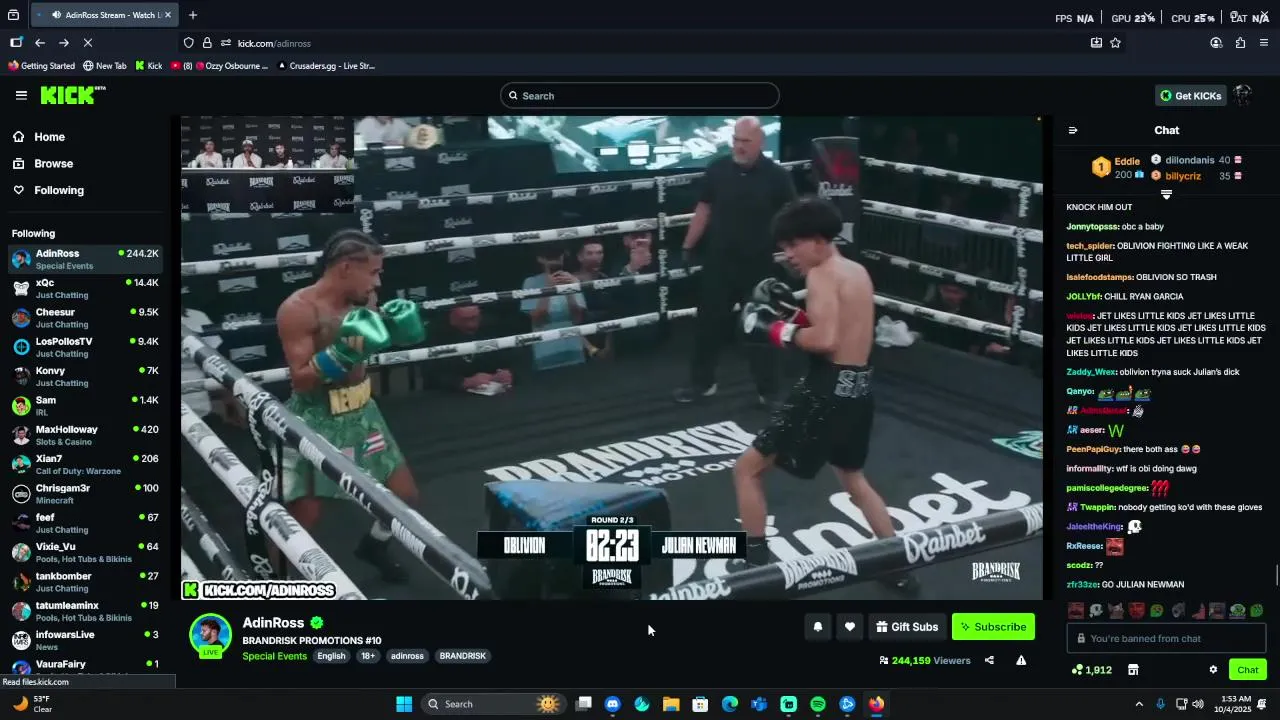The width and height of the screenshot is (1280, 720).
Task: Install the site as app icon in address bar
Action: (1096, 43)
